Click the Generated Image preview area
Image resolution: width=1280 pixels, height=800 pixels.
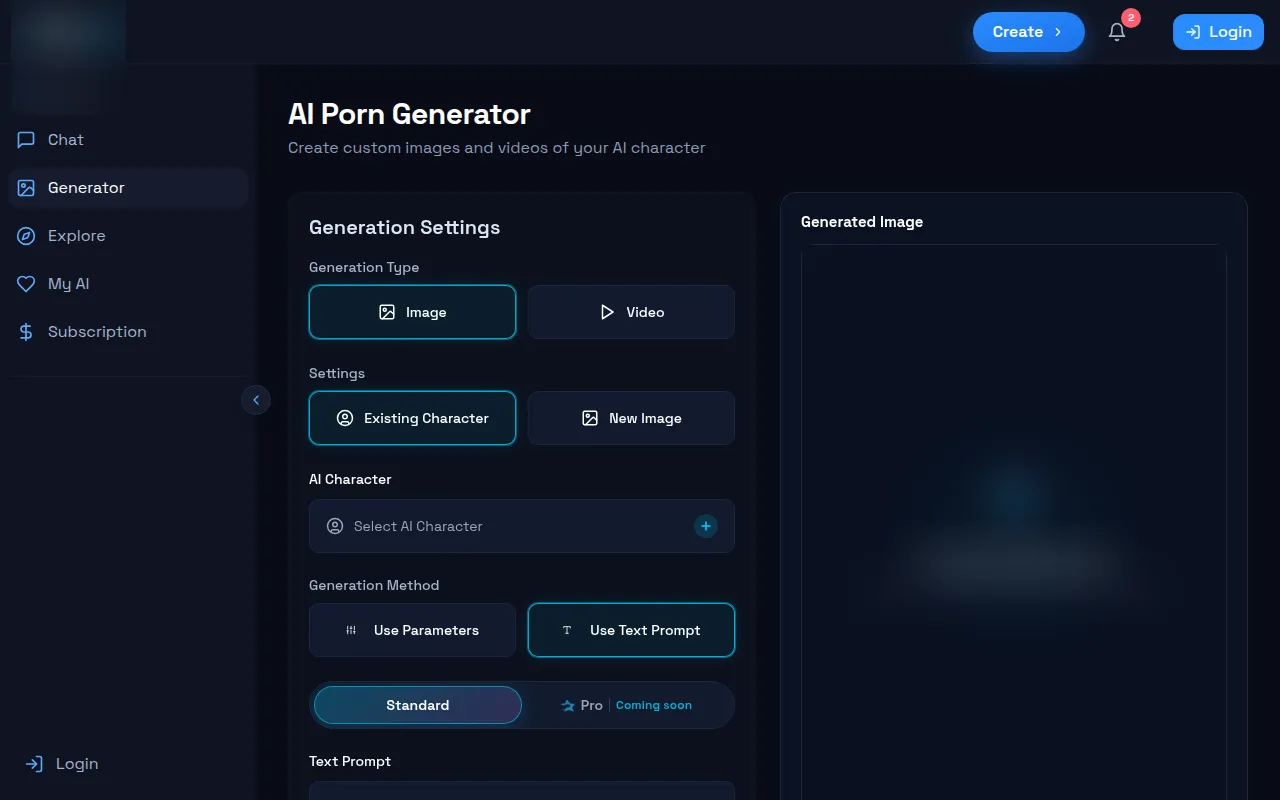(1014, 522)
